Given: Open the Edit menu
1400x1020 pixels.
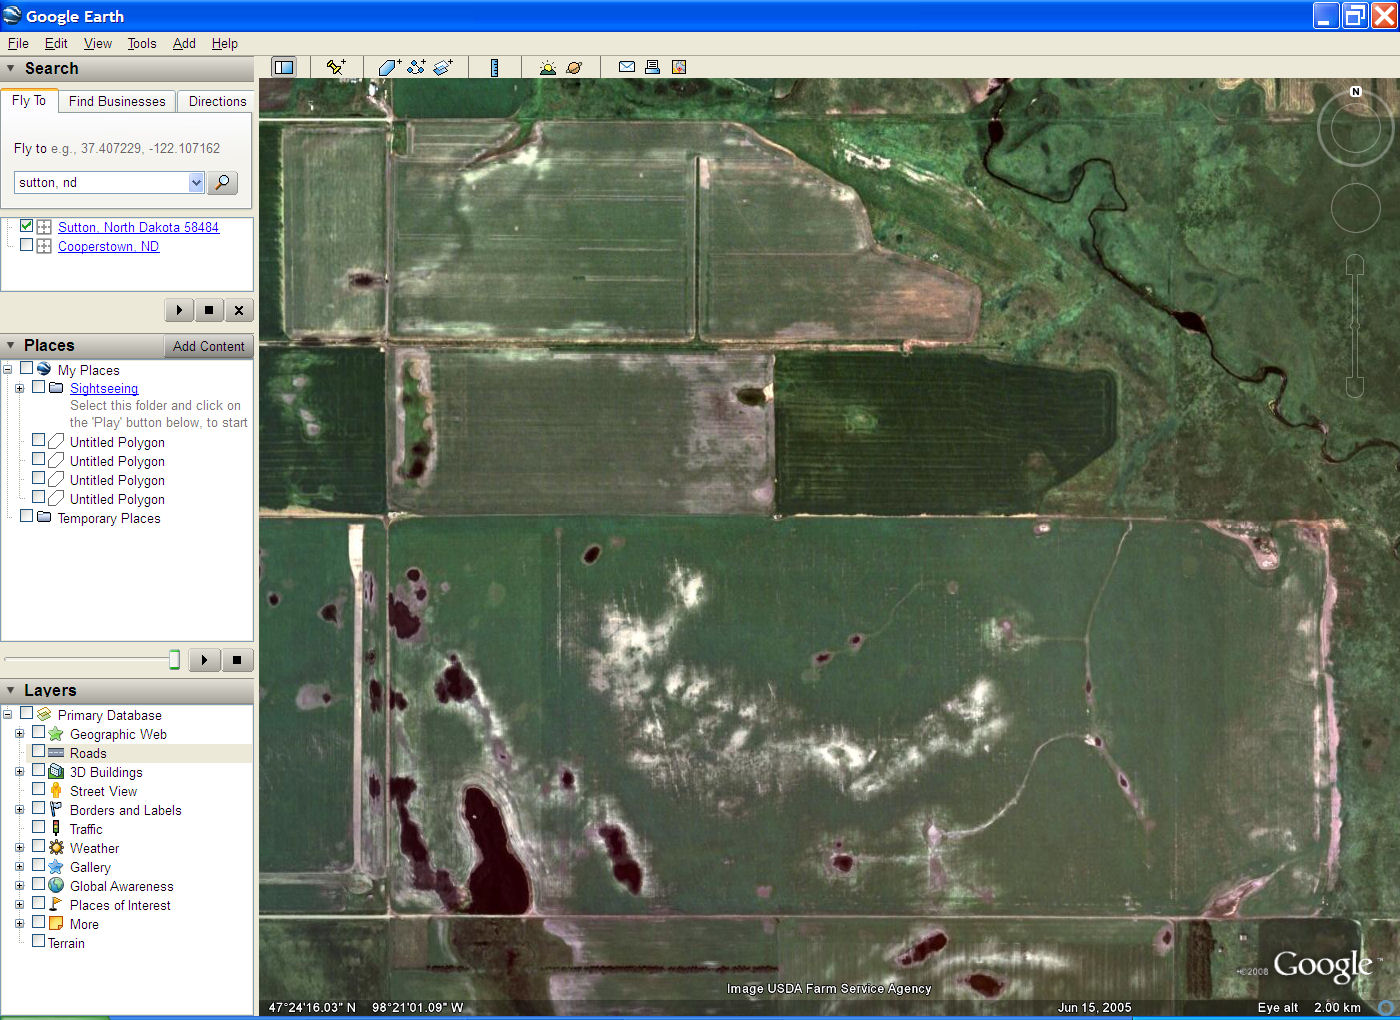Looking at the screenshot, I should pos(56,43).
